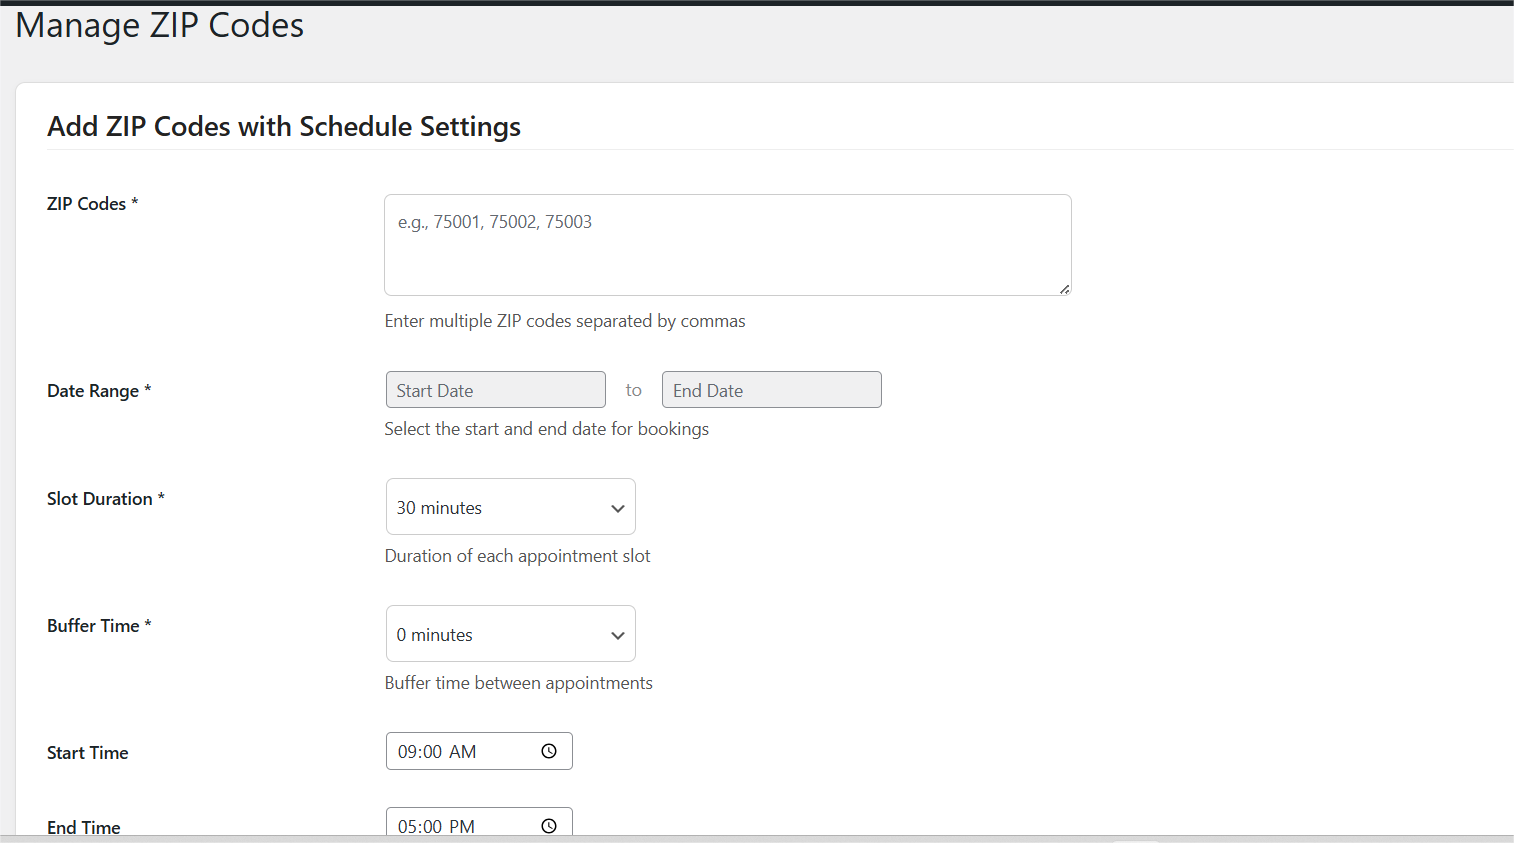Click the clock icon in Start Time
This screenshot has width=1514, height=843.
[549, 751]
